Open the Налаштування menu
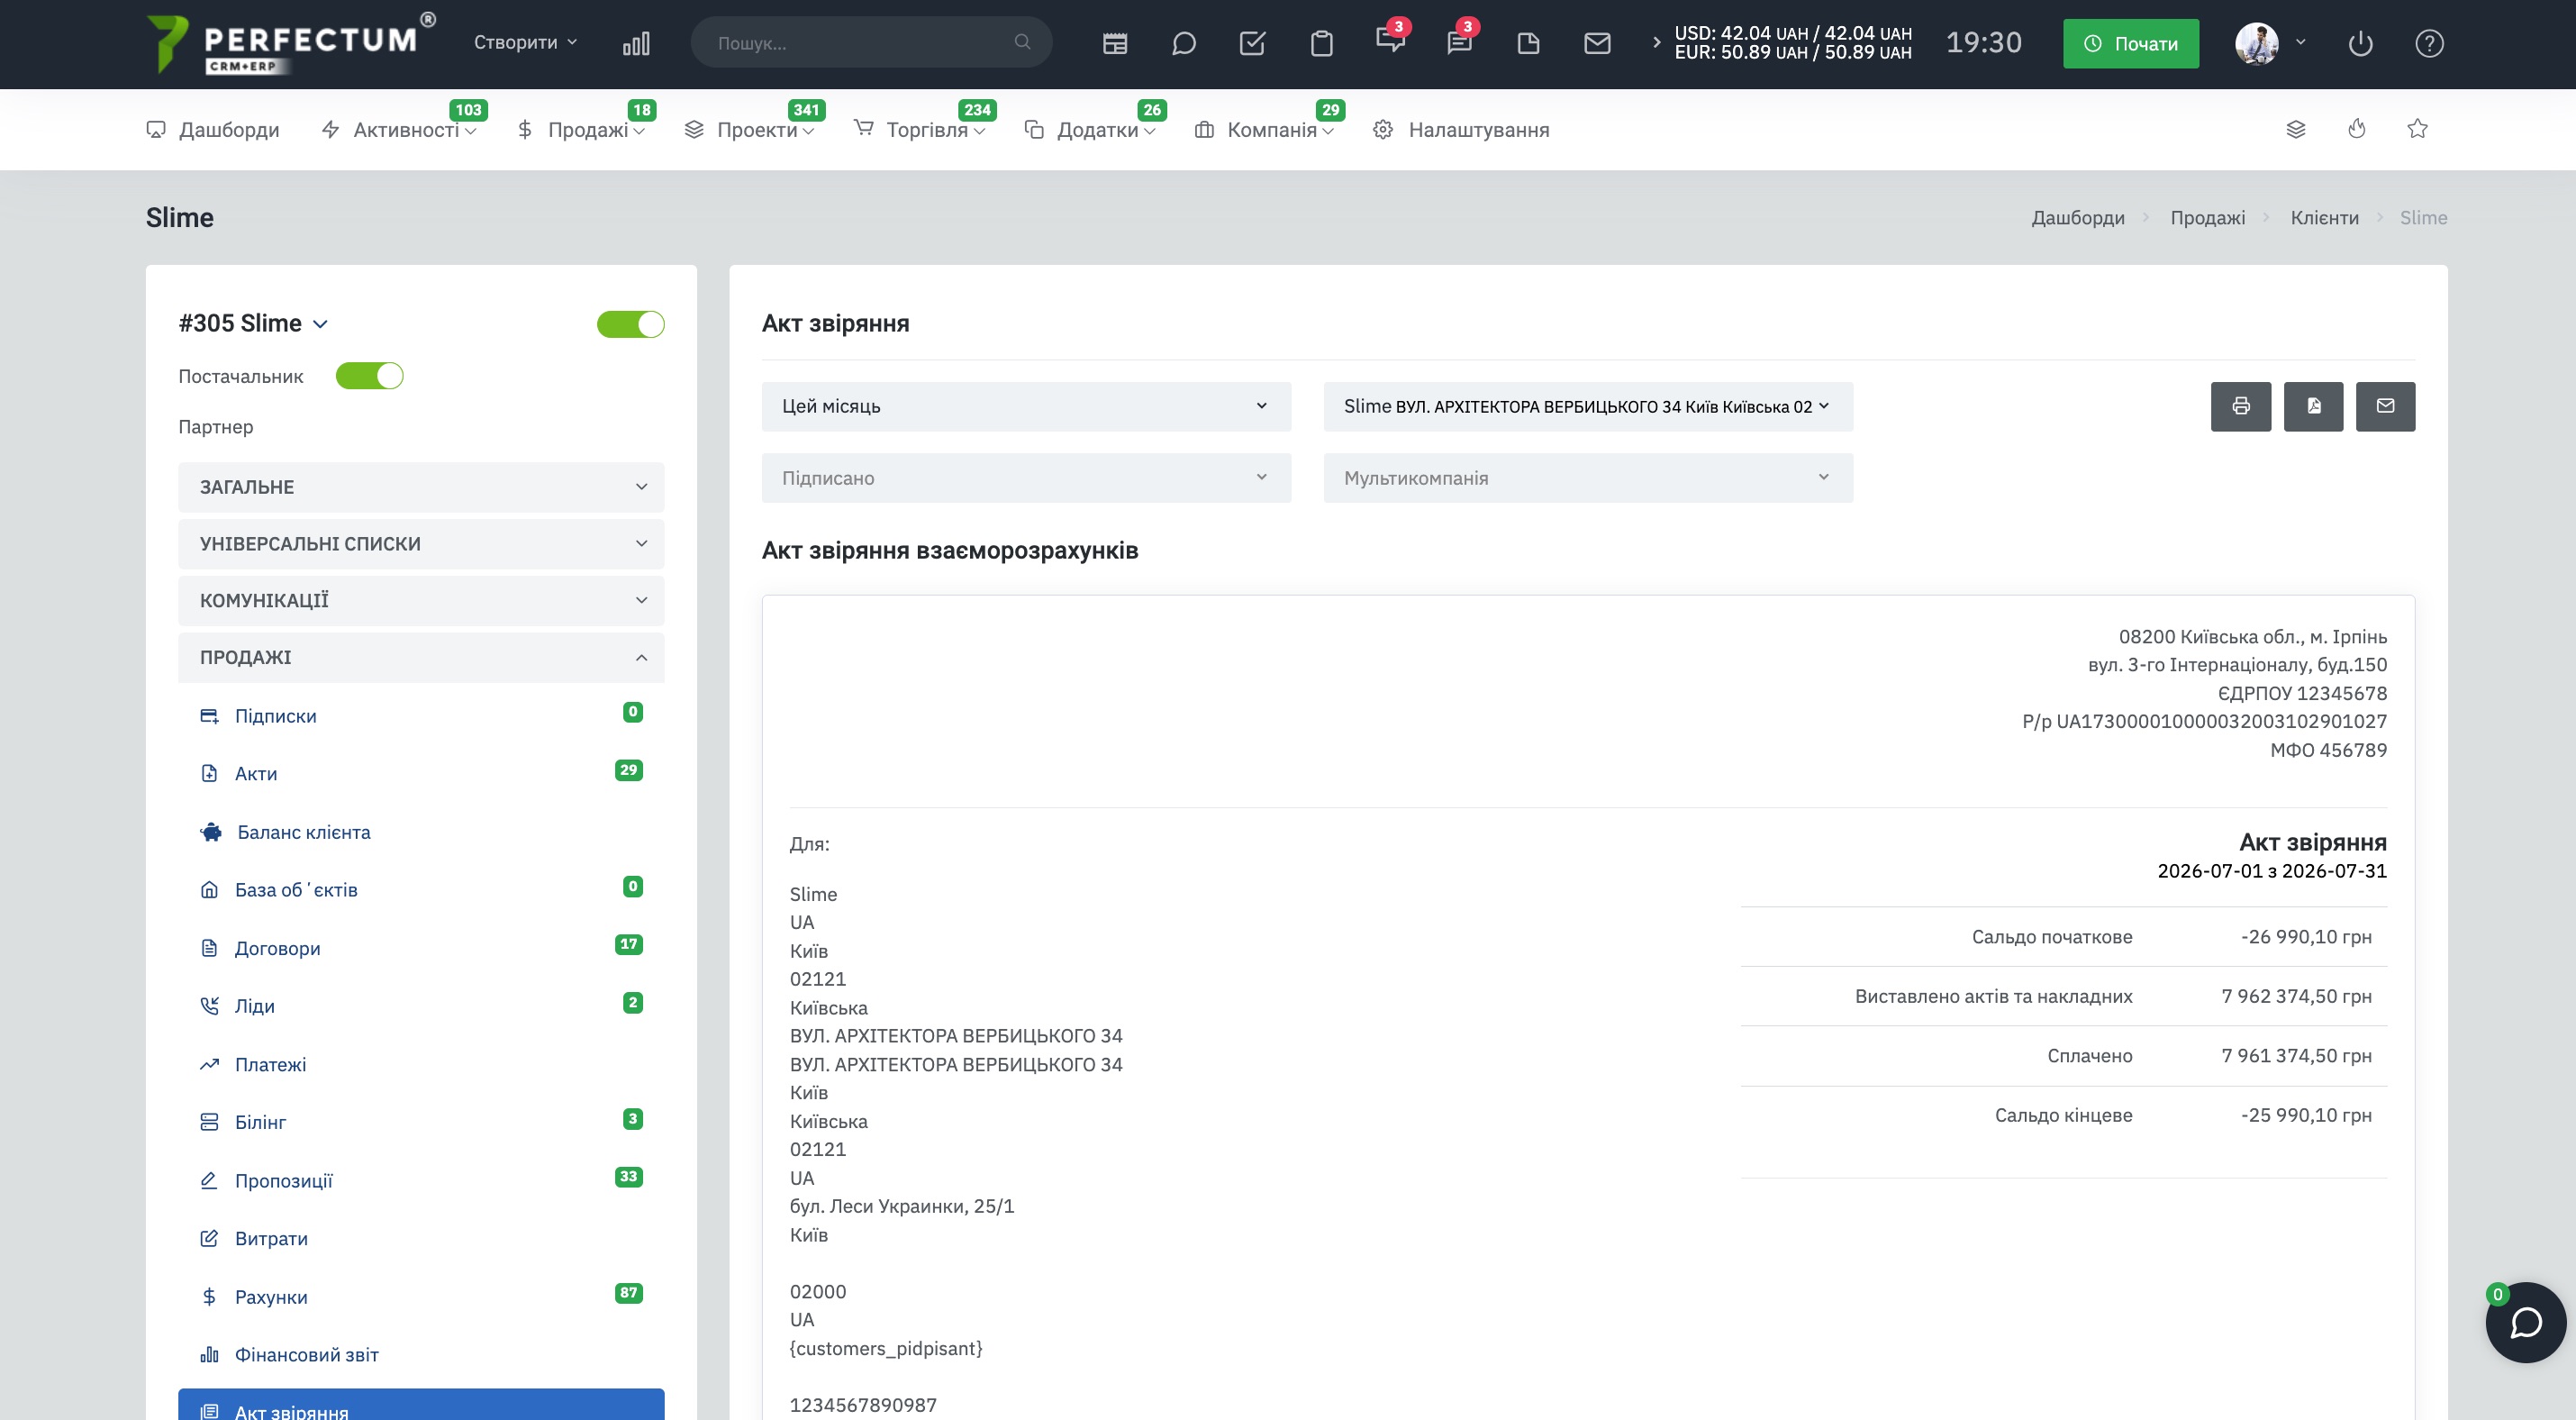 (x=1461, y=130)
